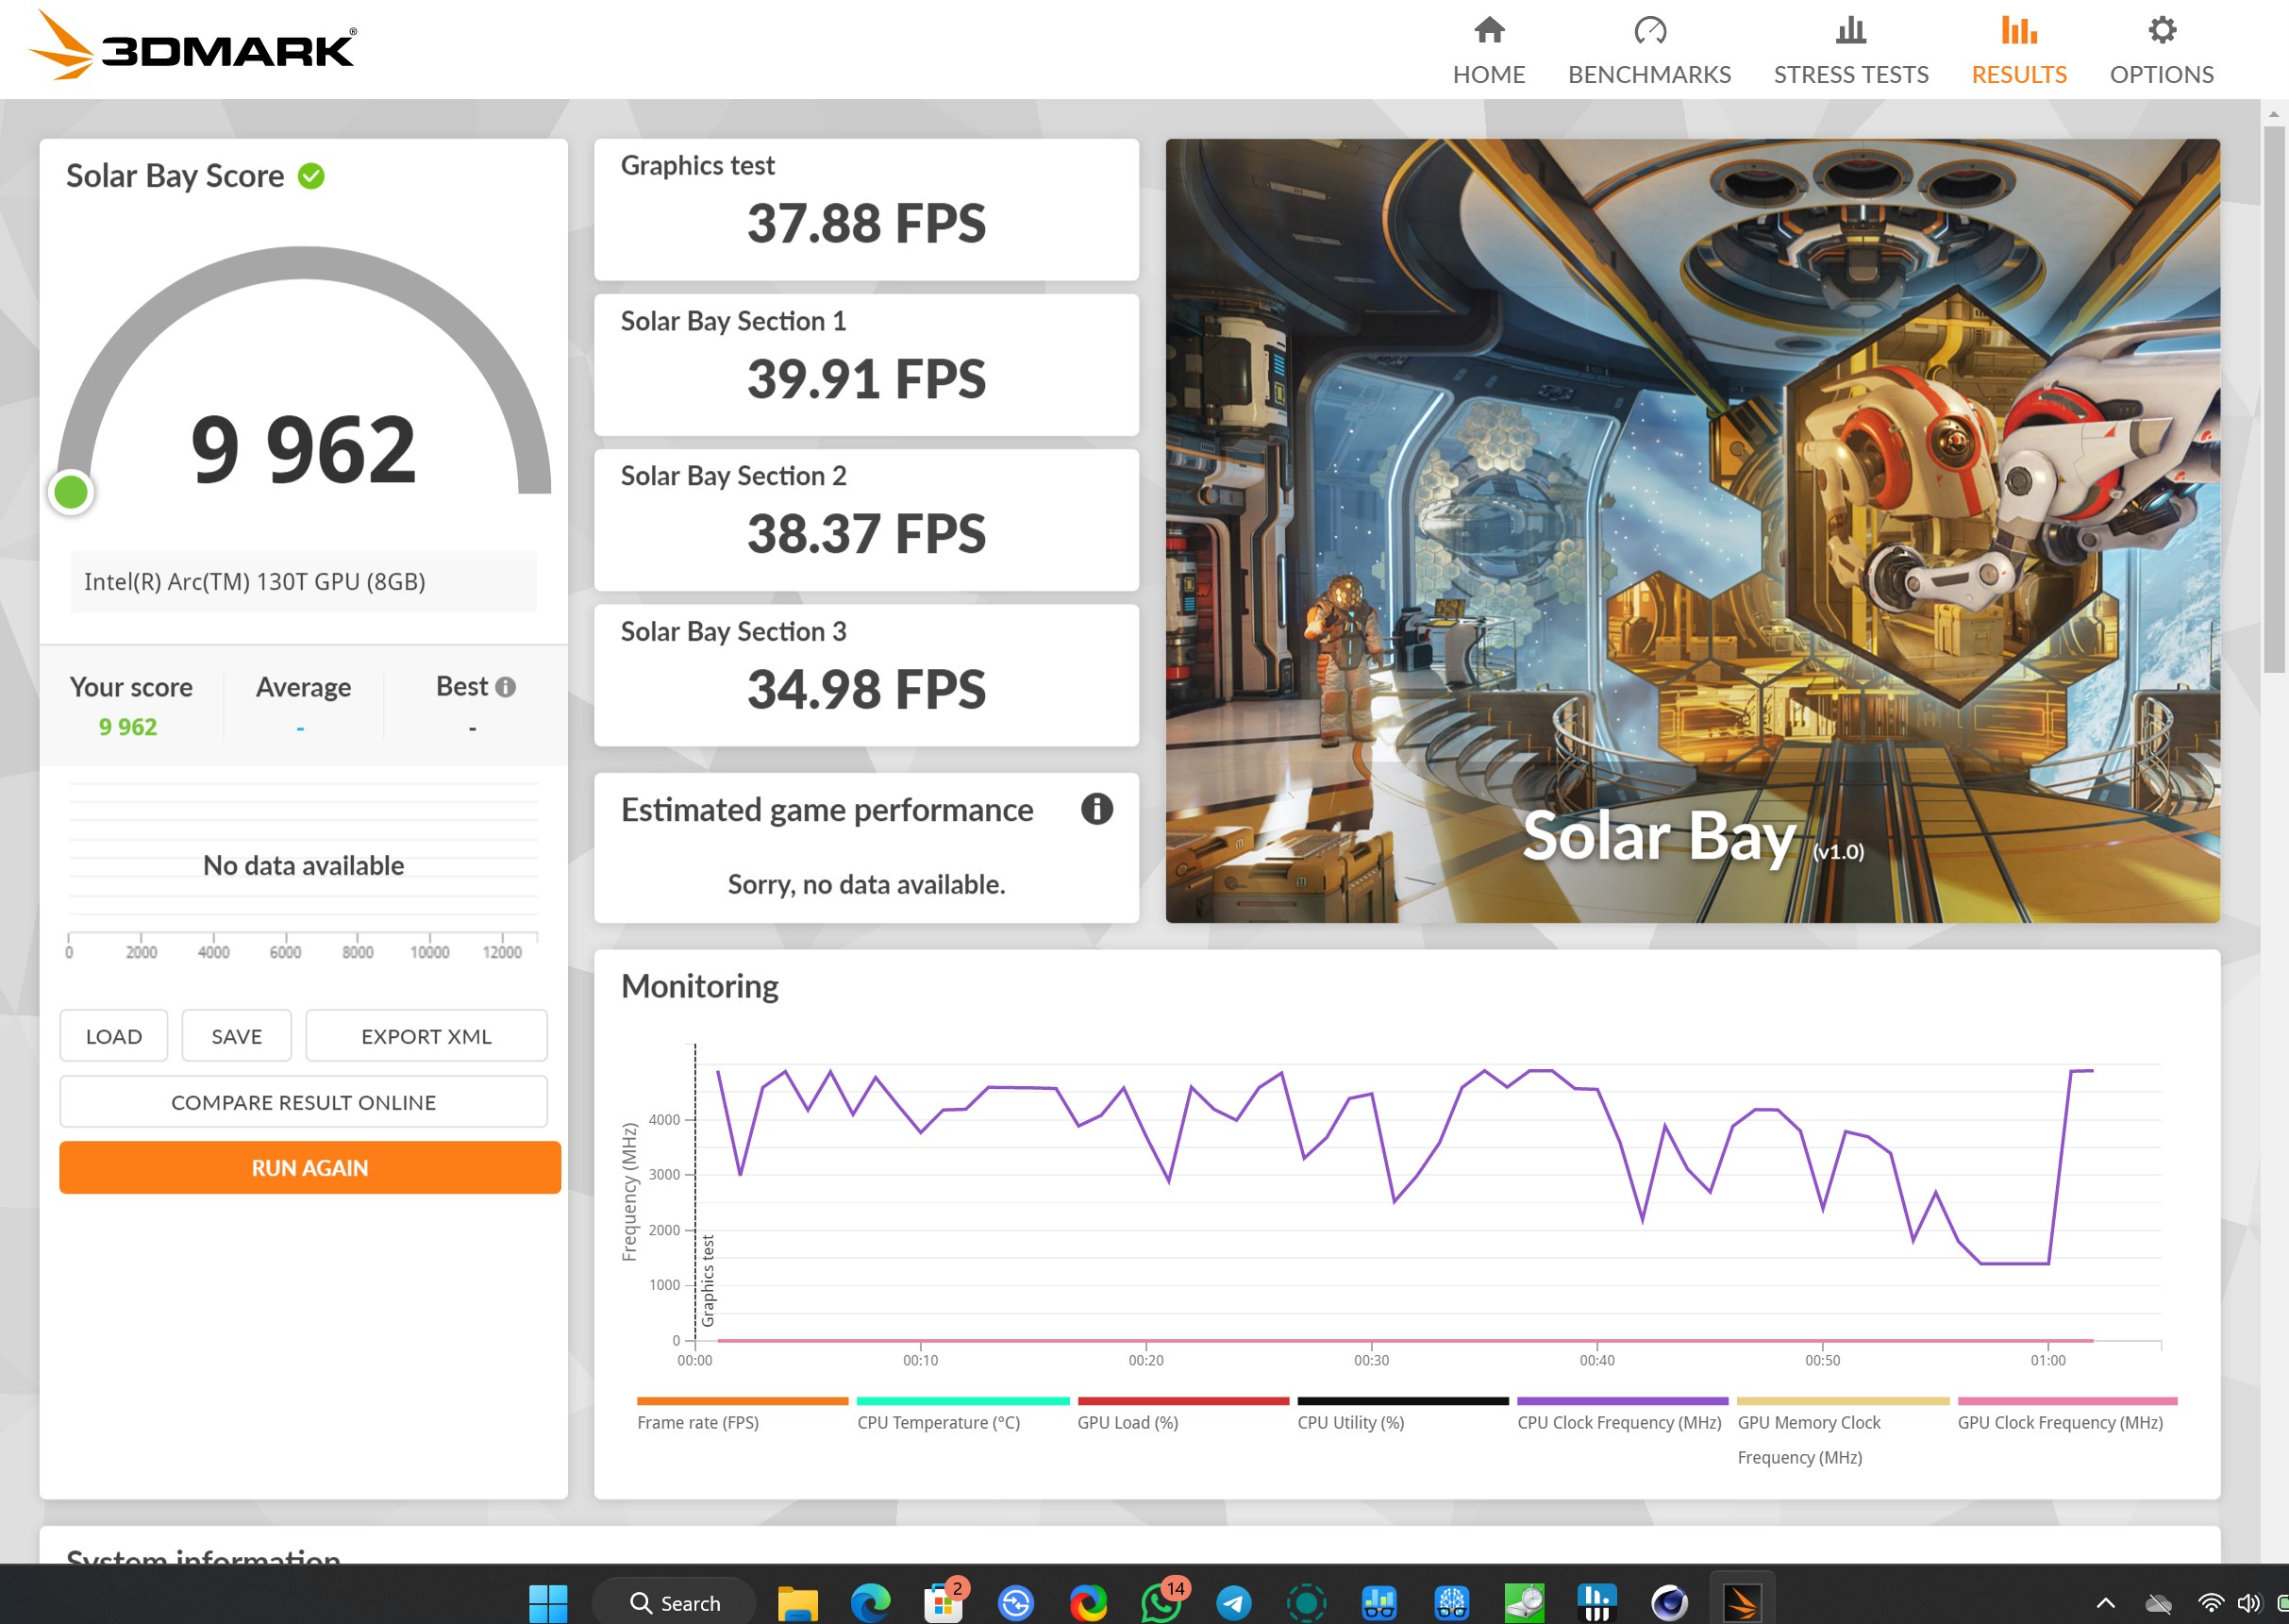Image resolution: width=2289 pixels, height=1624 pixels.
Task: Click Solar Bay Section 1 result card
Action: coord(866,364)
